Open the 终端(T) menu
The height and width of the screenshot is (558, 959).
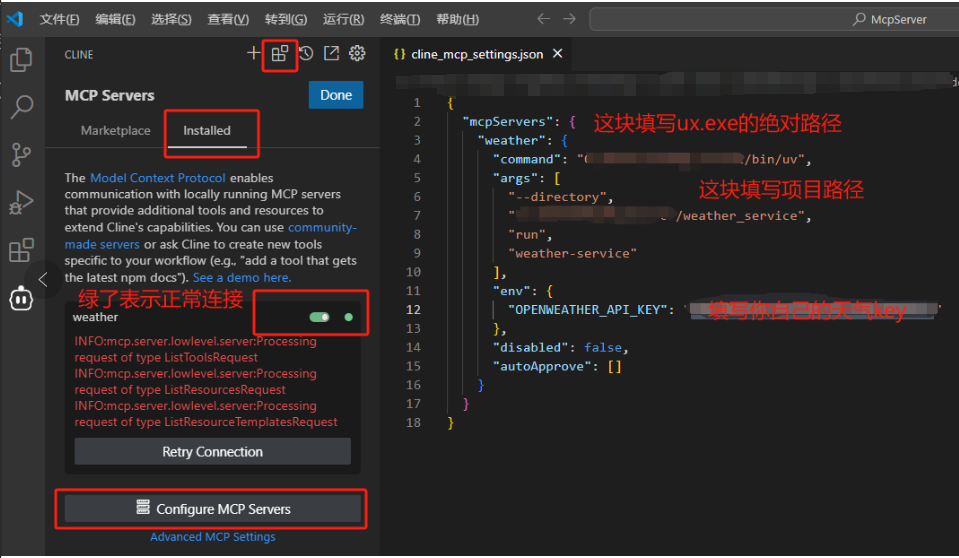[399, 20]
